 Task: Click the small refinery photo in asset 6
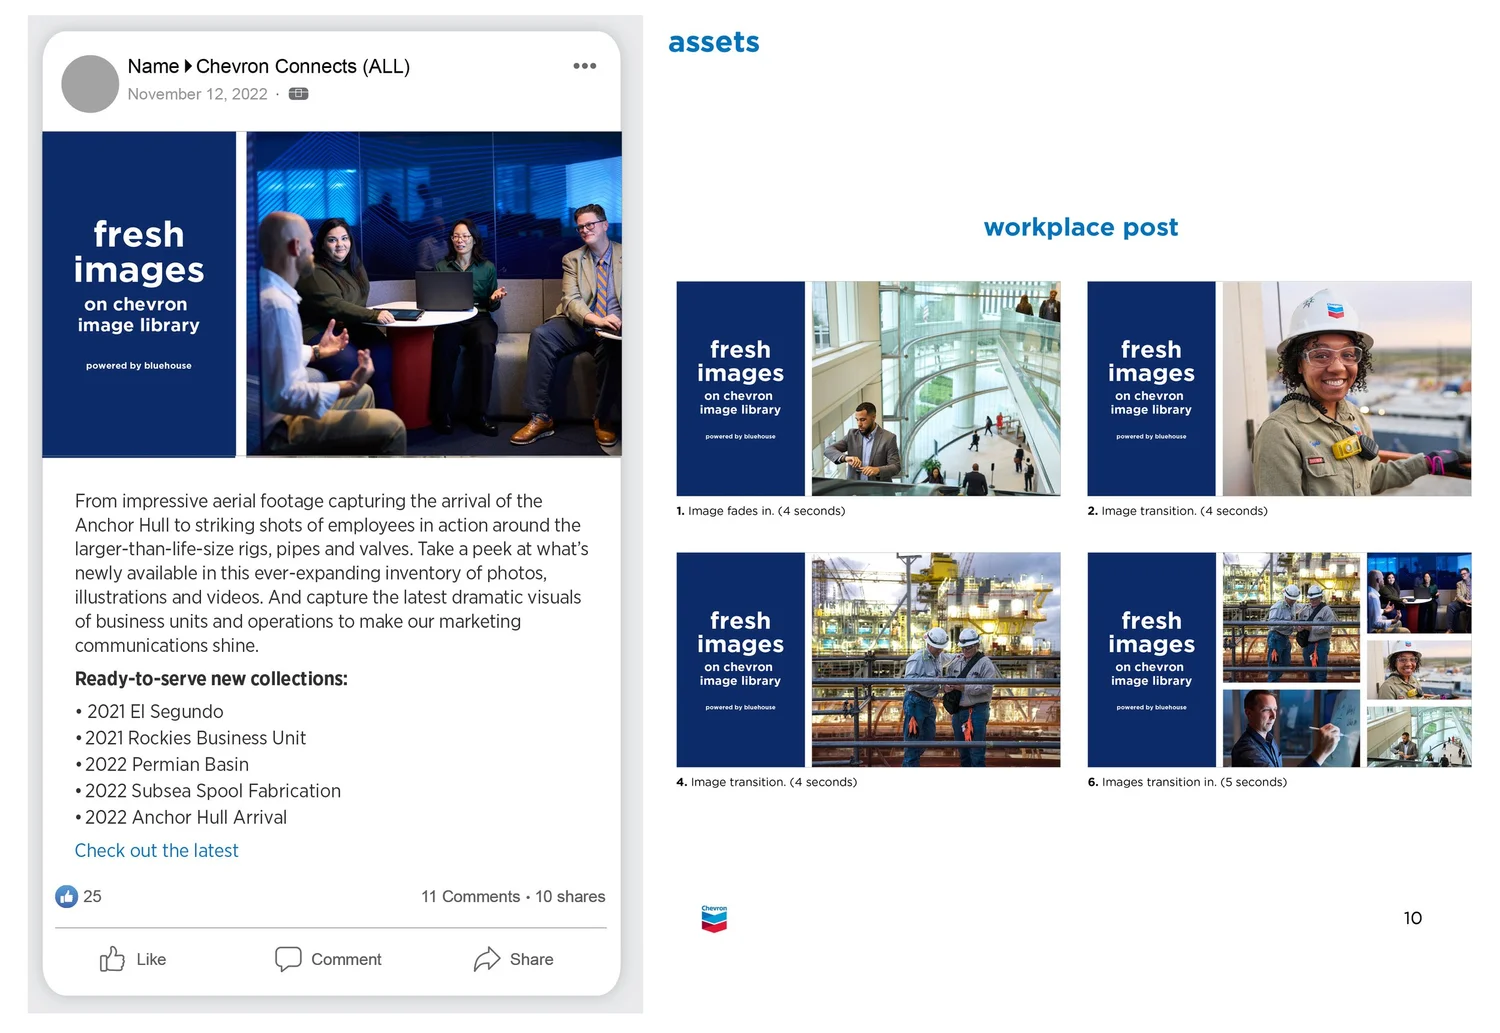click(x=1291, y=617)
